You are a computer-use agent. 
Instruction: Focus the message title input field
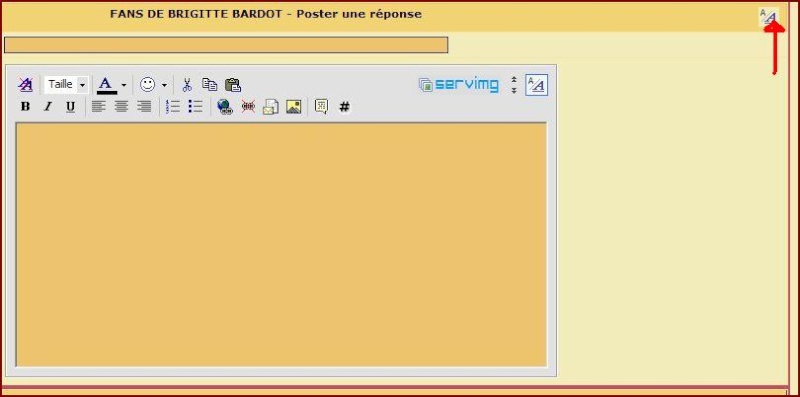[x=226, y=45]
